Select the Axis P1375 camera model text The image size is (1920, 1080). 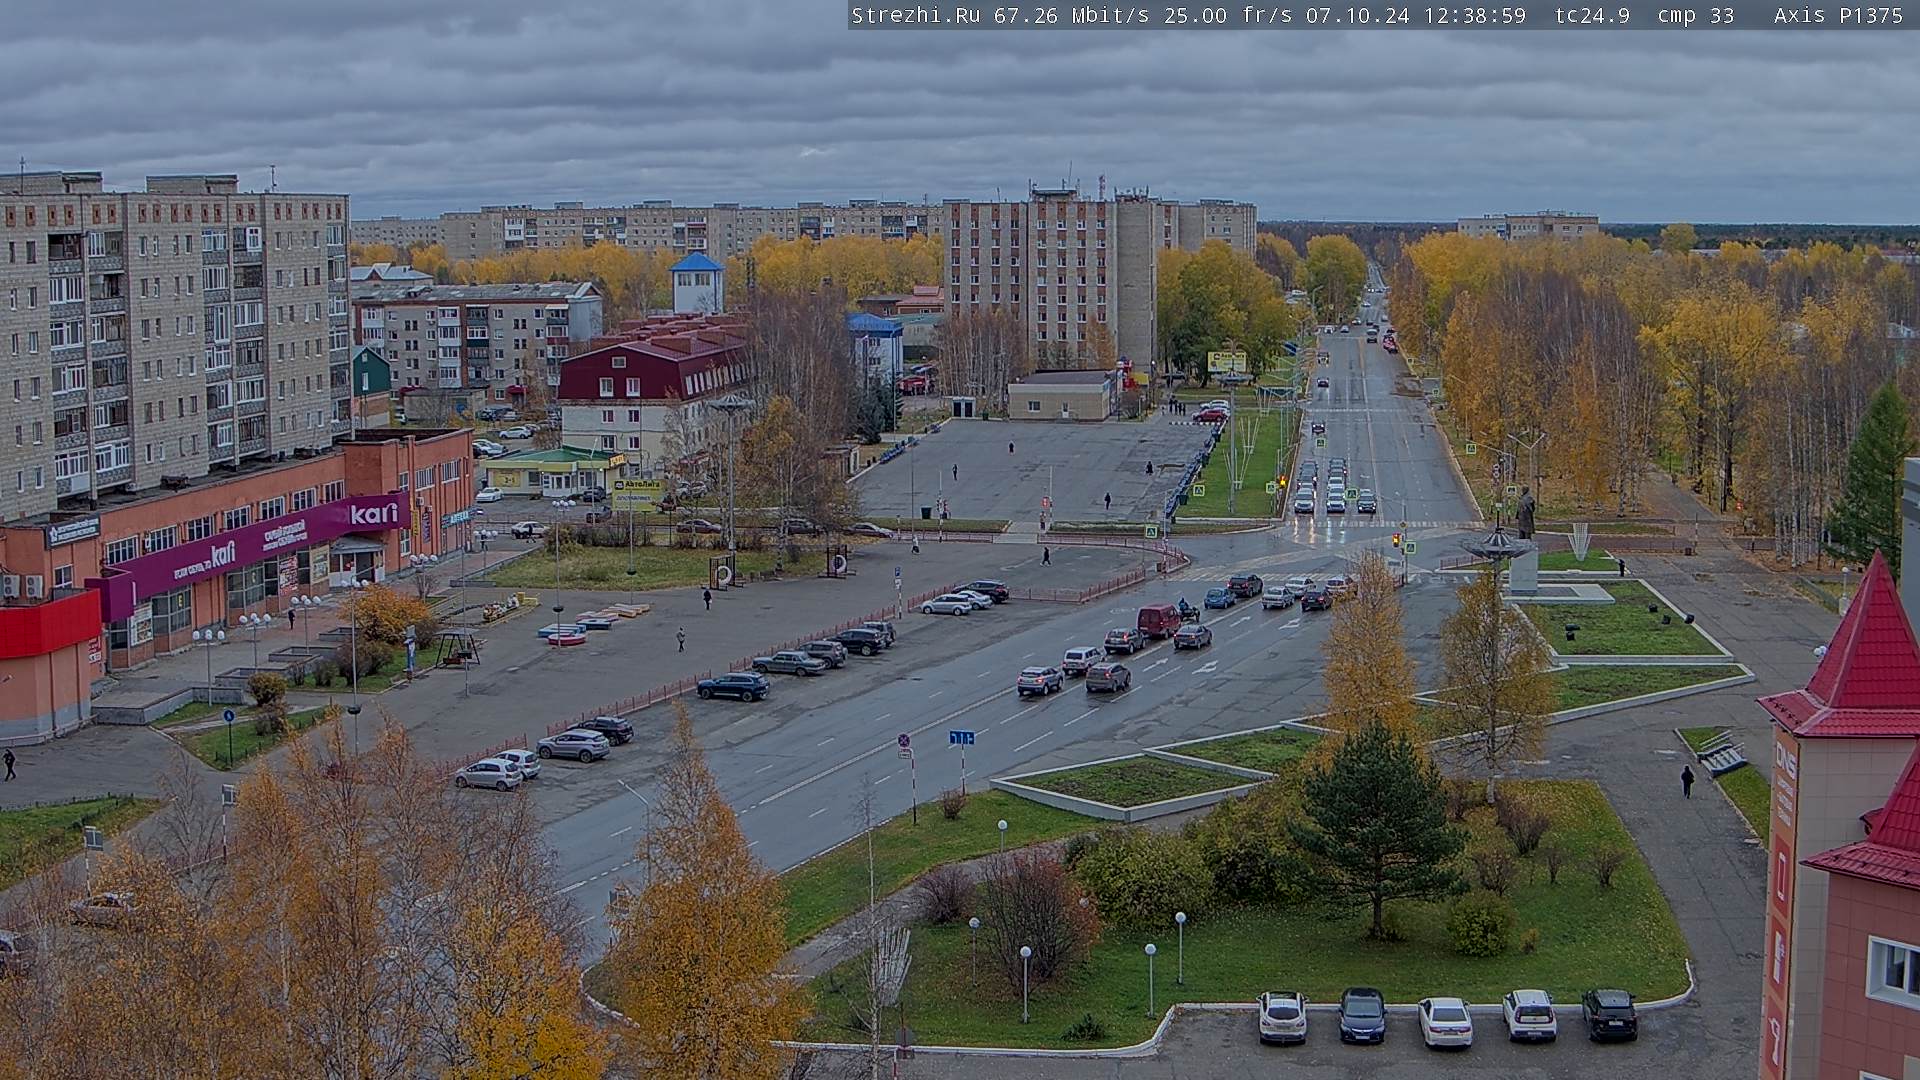(1838, 15)
